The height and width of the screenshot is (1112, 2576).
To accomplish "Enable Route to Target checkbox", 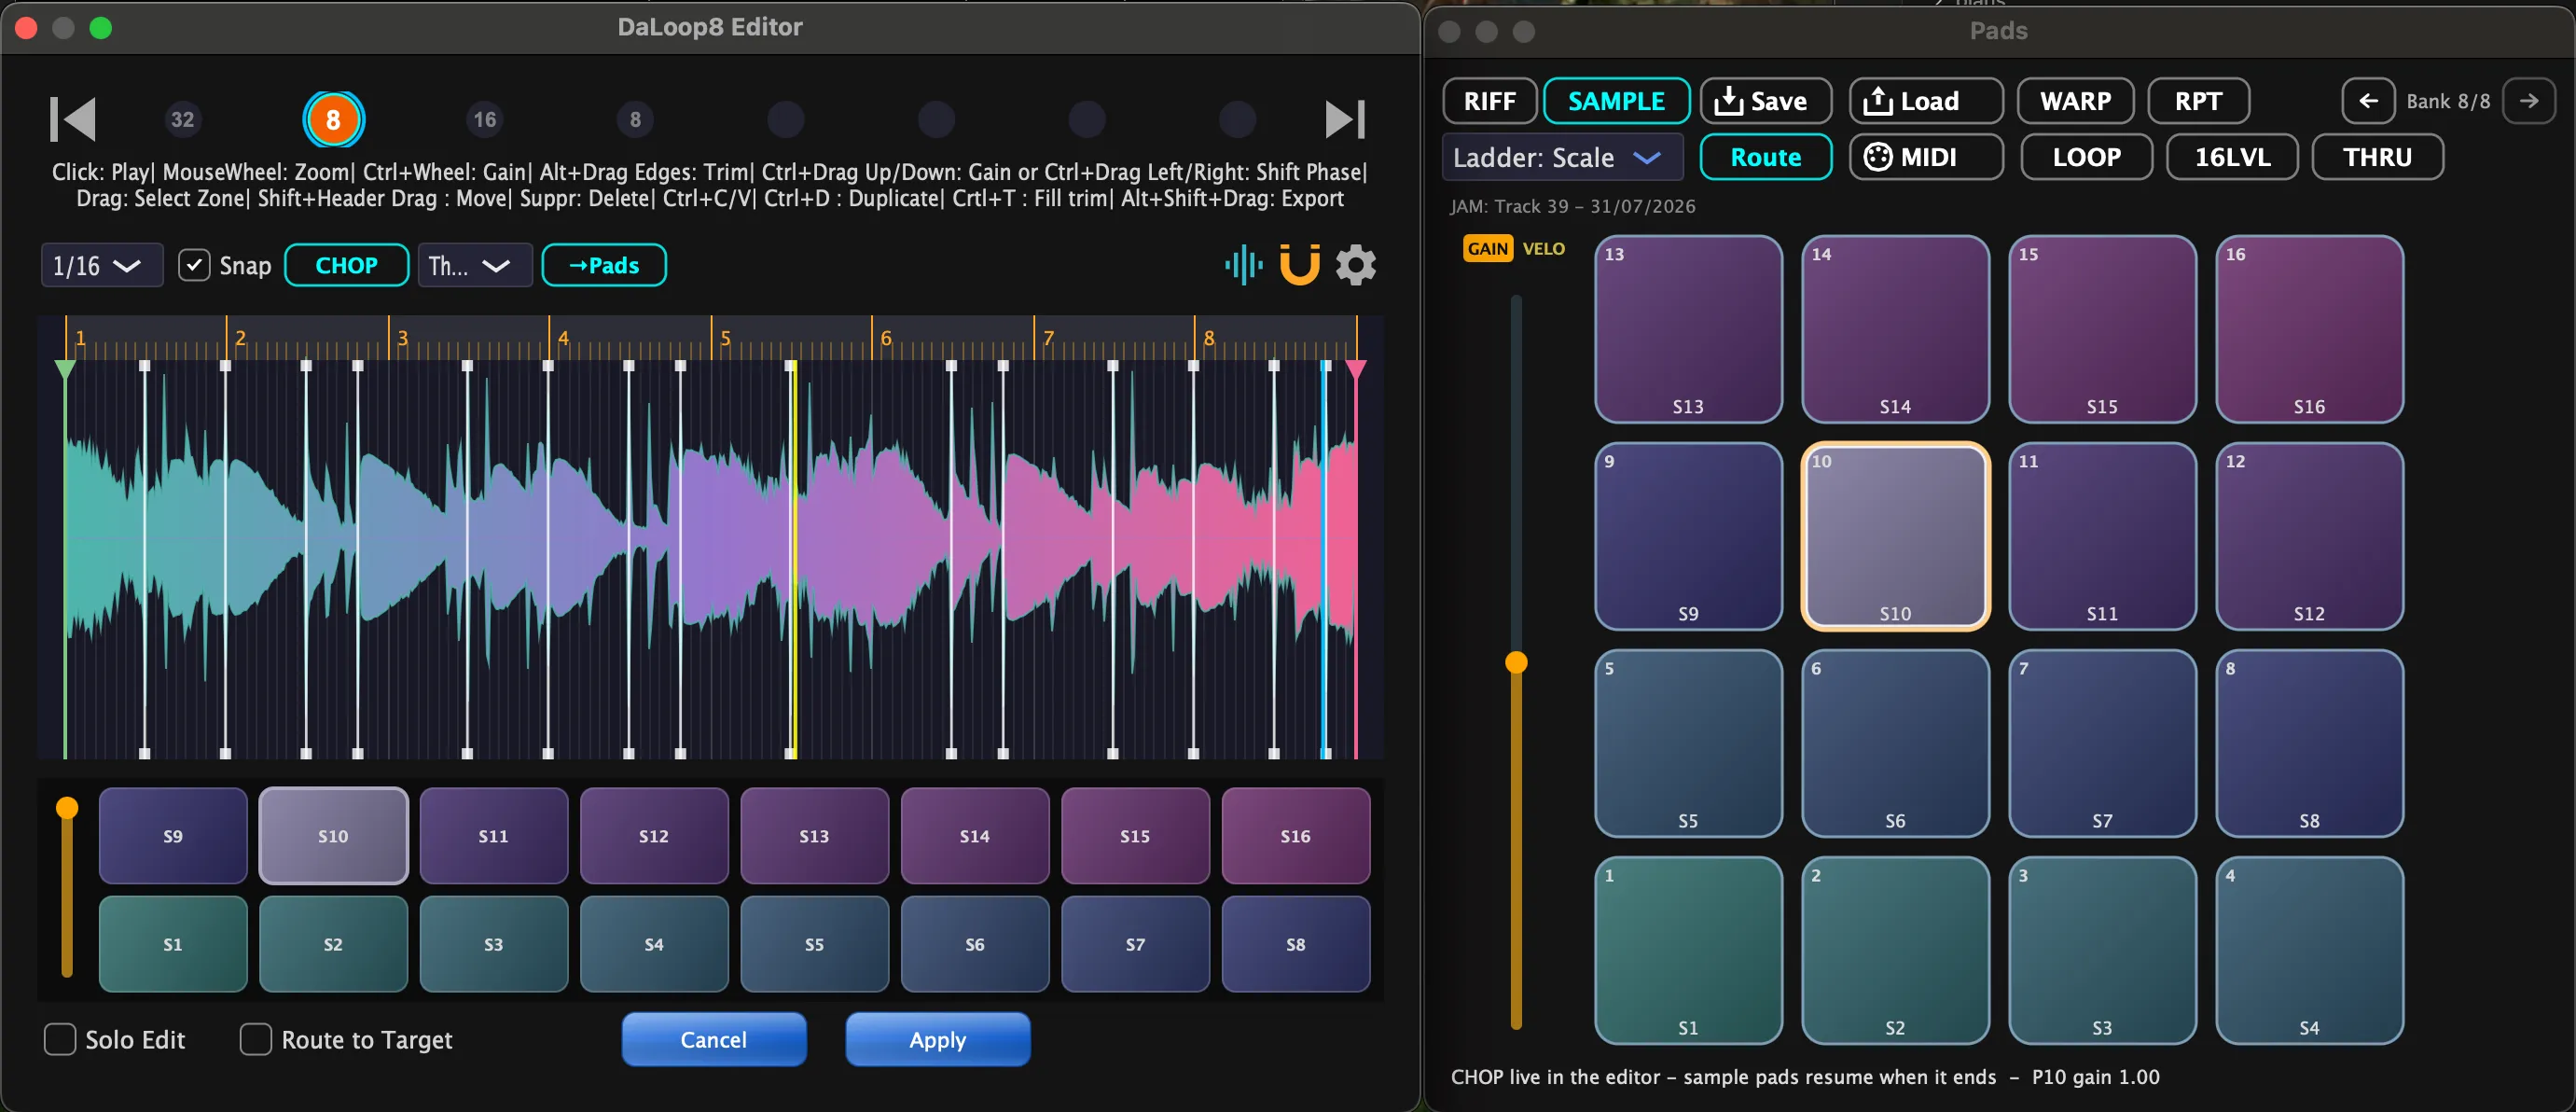I will click(256, 1039).
